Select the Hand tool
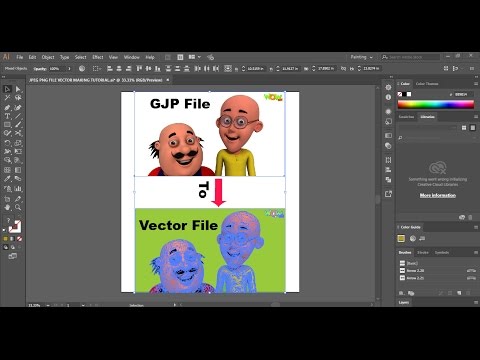 tap(7, 207)
